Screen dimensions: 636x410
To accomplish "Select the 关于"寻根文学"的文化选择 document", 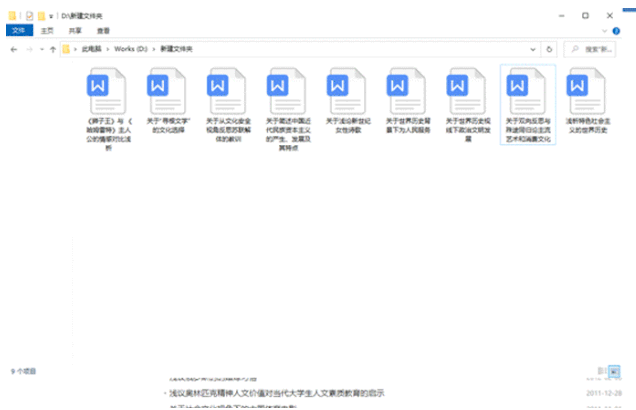I will 168,100.
